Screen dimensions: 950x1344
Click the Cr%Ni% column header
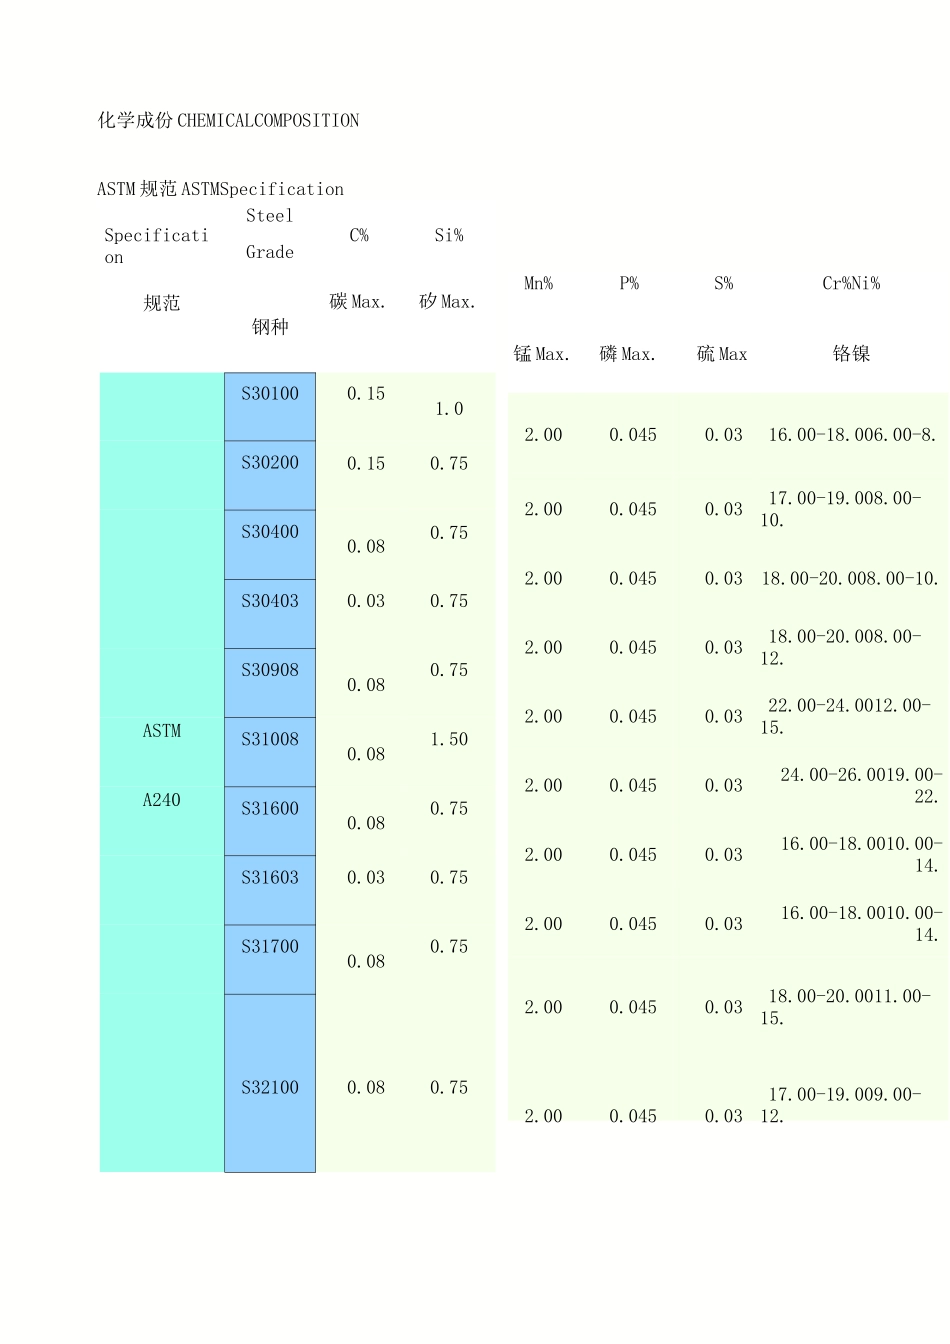[x=851, y=284]
